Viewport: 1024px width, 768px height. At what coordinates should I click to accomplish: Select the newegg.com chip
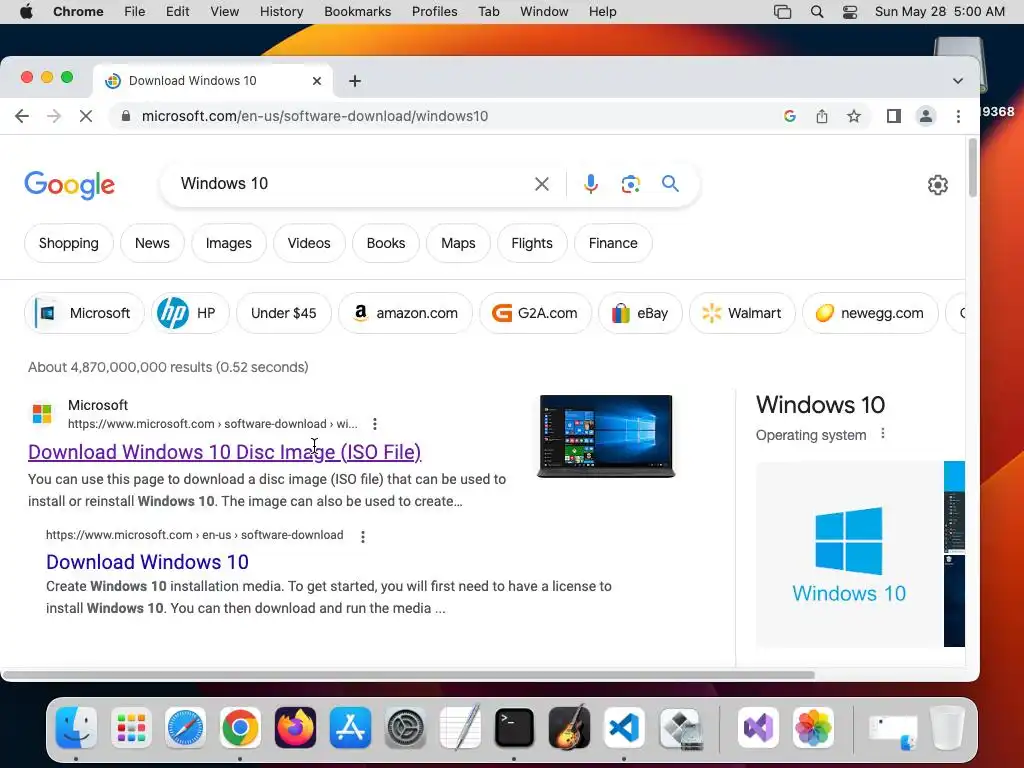pyautogui.click(x=870, y=313)
